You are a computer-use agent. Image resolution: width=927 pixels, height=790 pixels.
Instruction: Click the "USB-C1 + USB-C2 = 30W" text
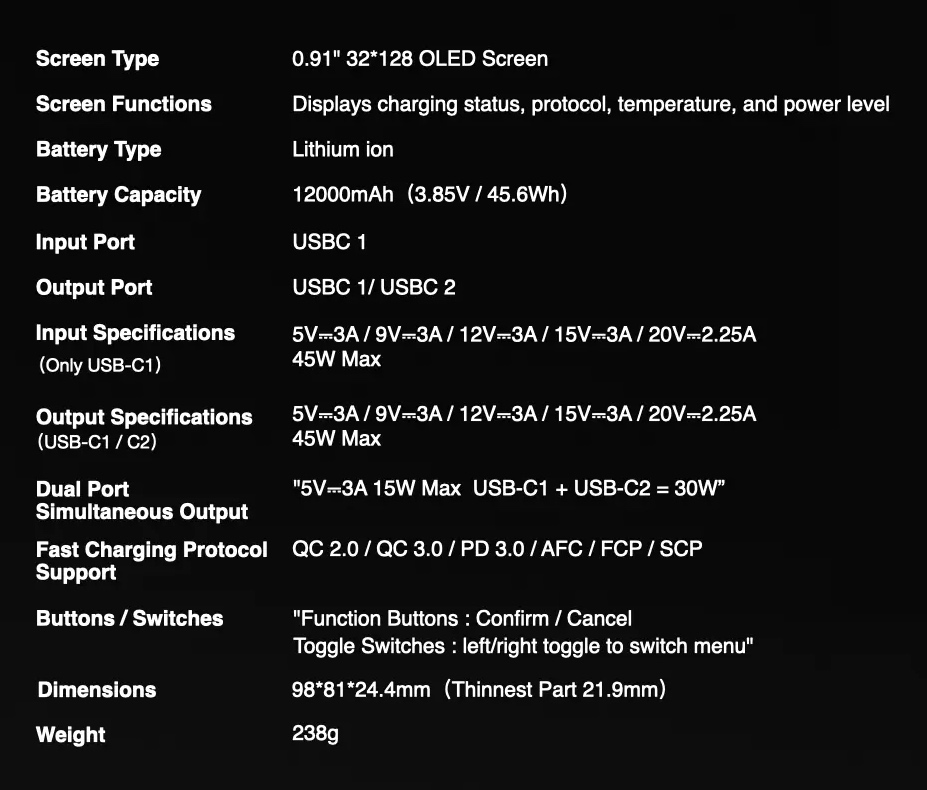599,489
